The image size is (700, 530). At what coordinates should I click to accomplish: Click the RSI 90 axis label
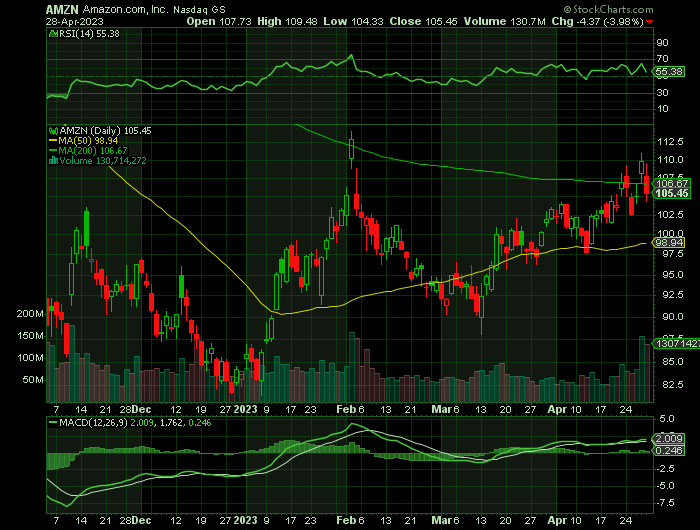(x=662, y=43)
